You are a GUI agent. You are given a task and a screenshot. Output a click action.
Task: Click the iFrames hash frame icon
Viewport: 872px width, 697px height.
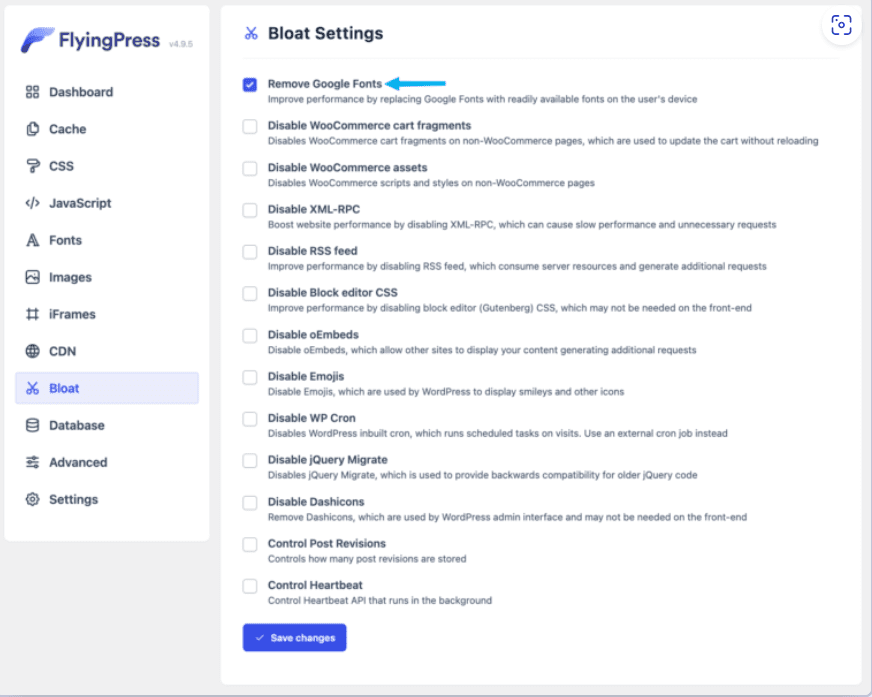[32, 314]
